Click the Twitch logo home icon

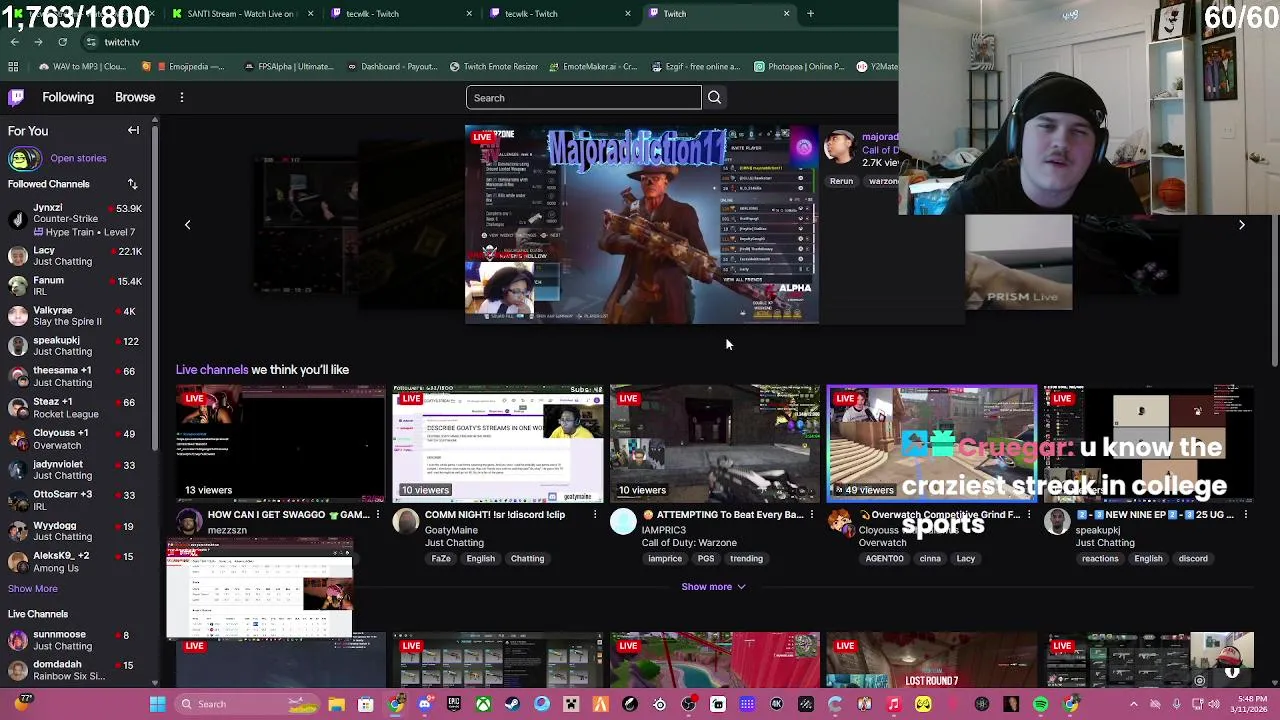point(16,97)
